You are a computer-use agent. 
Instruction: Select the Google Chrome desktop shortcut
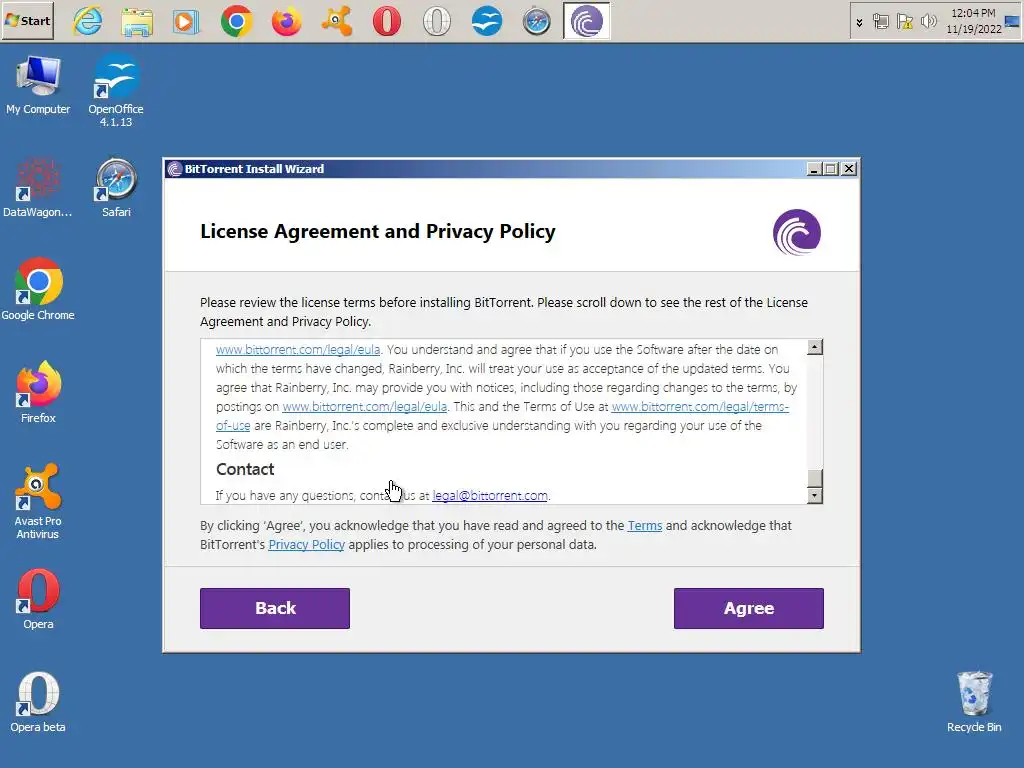click(x=38, y=289)
